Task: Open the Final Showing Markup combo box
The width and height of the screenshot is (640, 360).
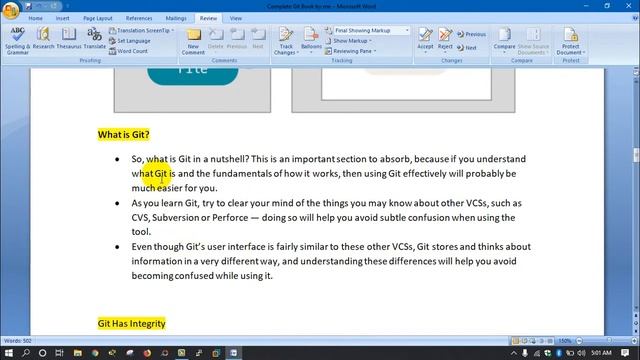Action: coord(371,31)
